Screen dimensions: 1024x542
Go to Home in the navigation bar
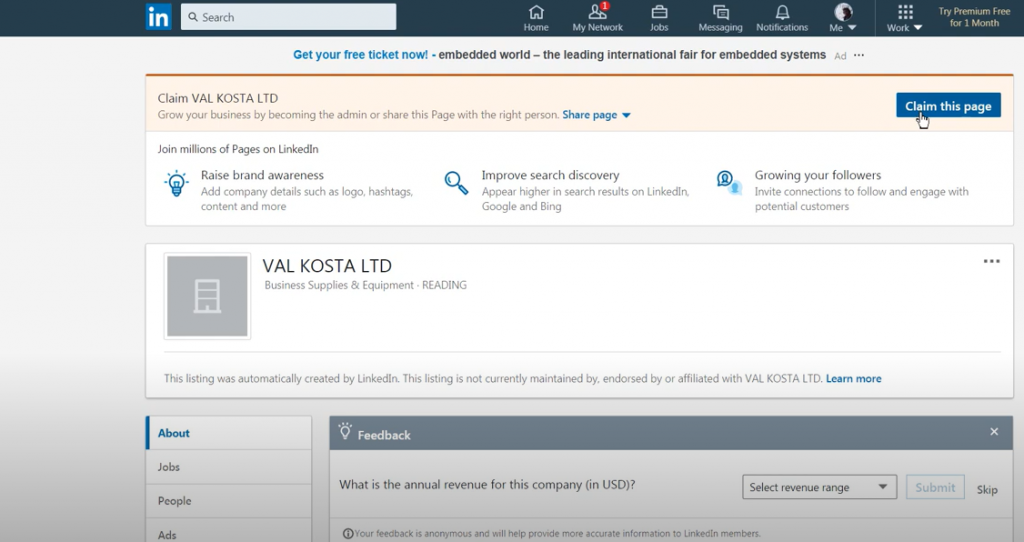pyautogui.click(x=536, y=18)
